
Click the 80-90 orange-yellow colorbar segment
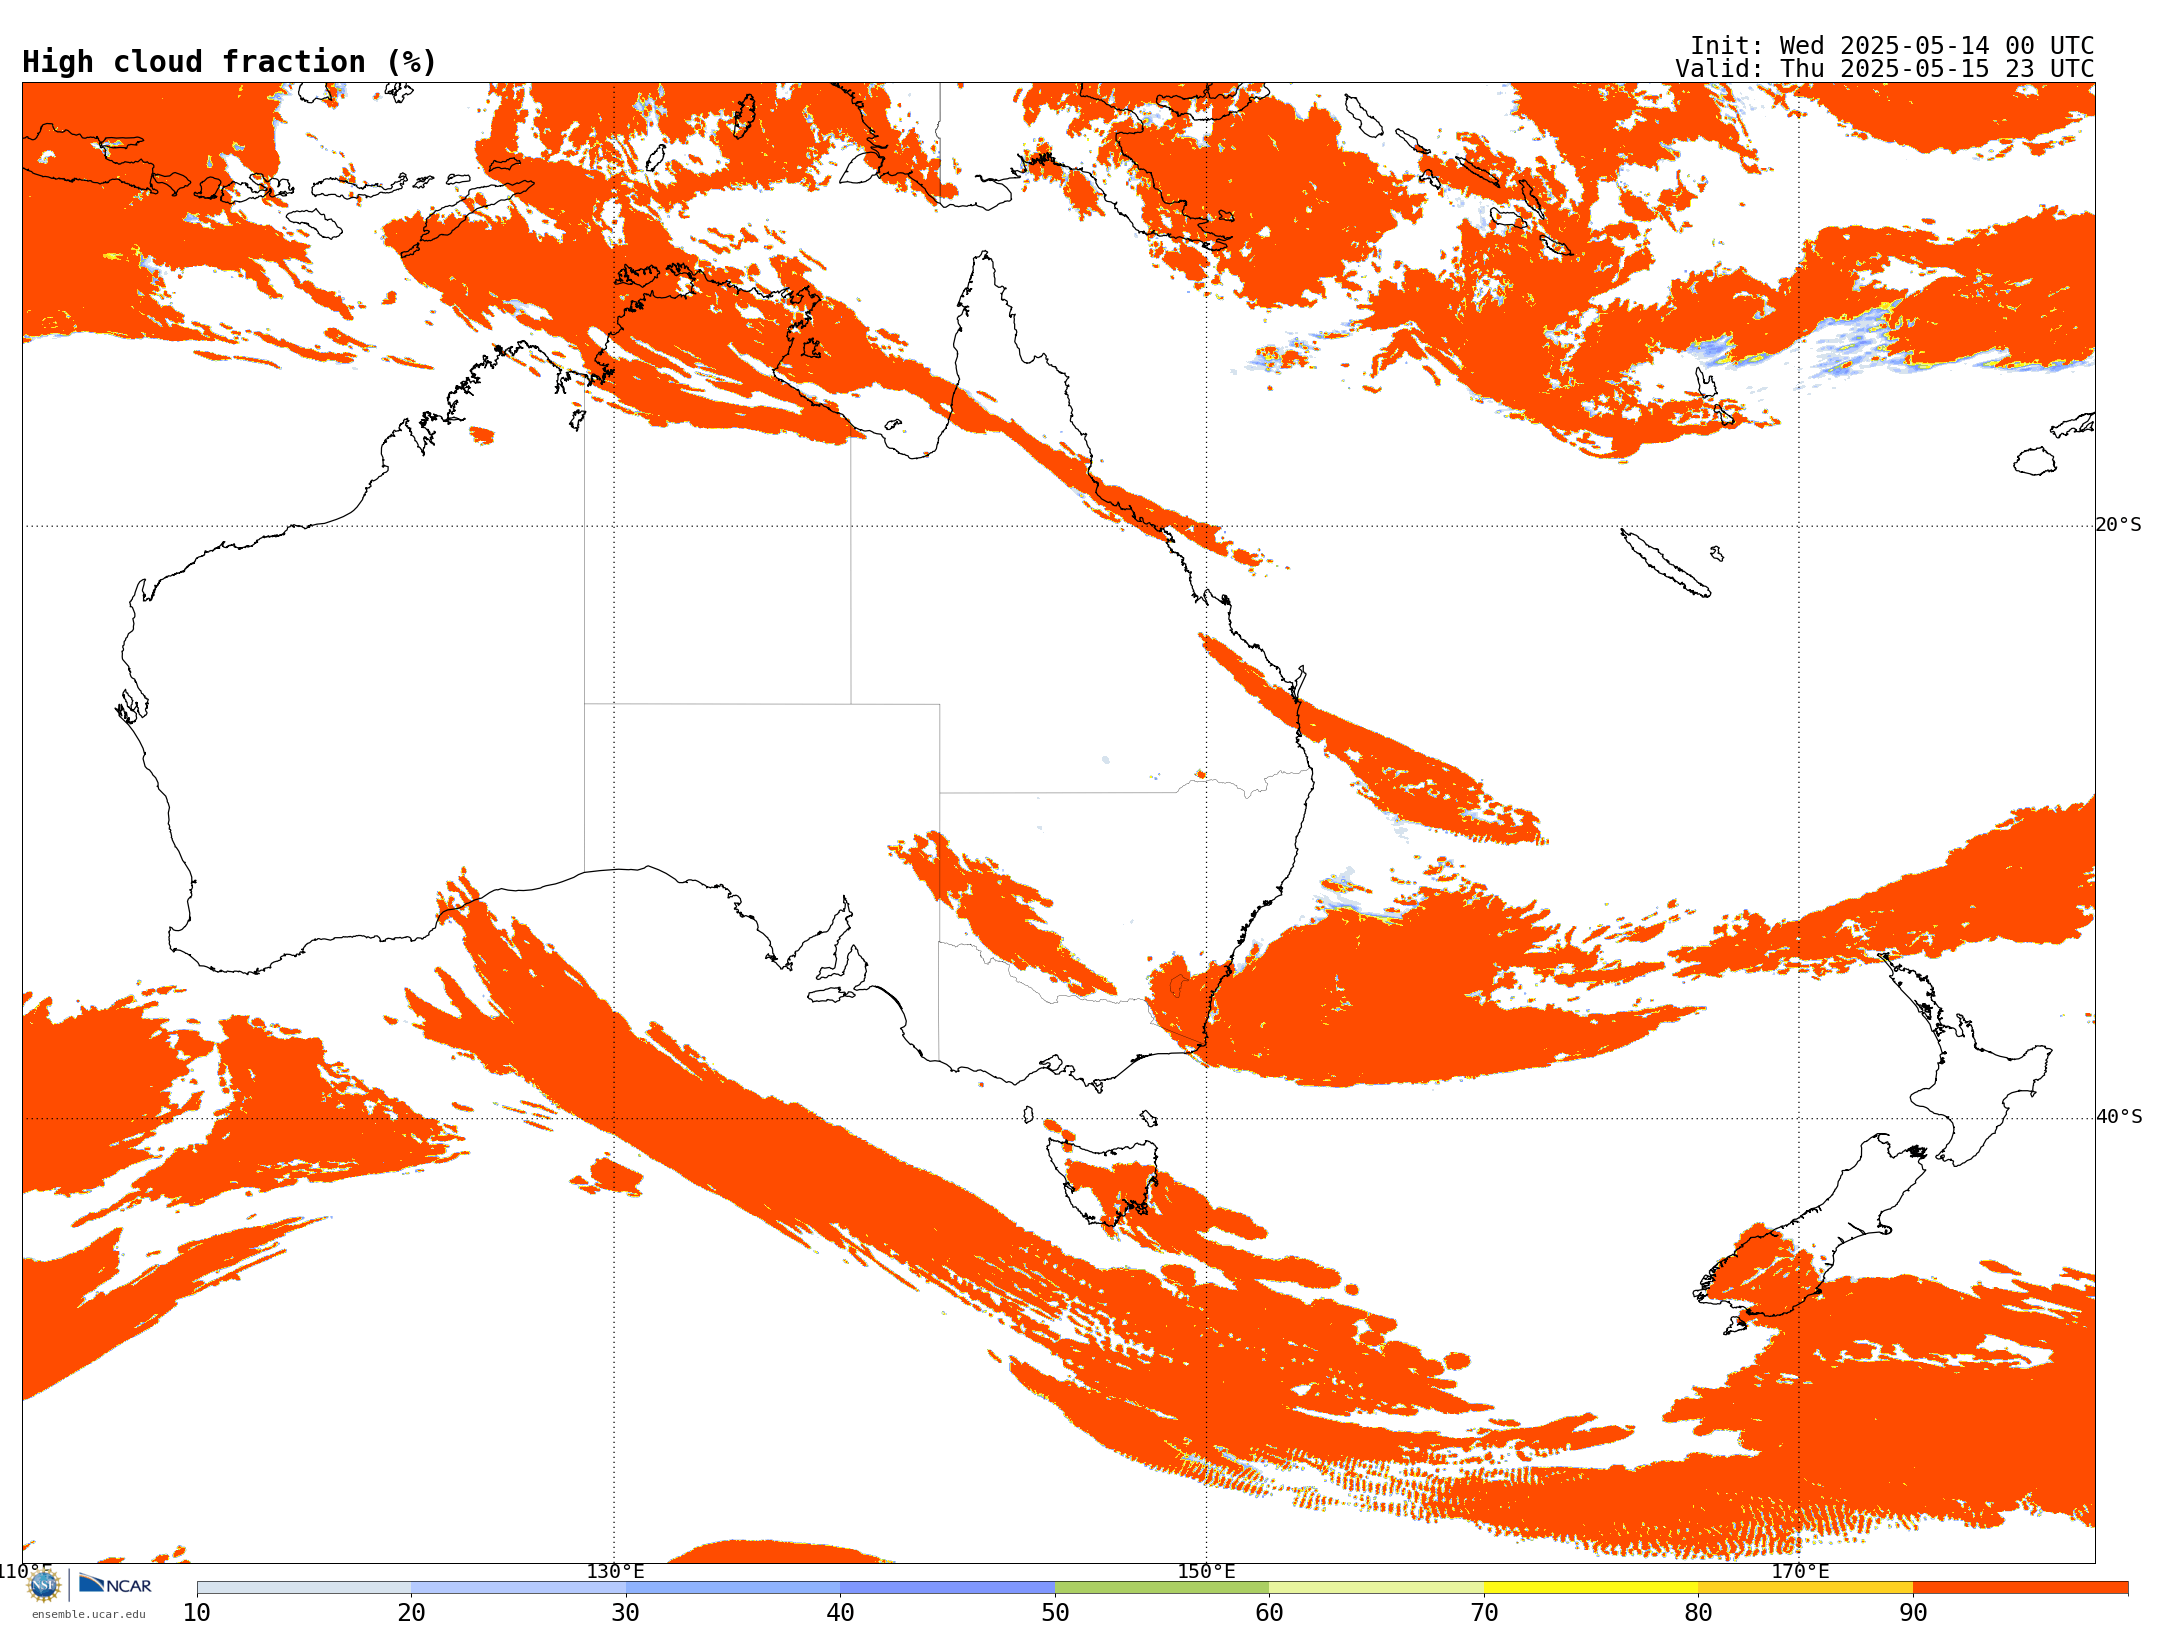[1806, 1588]
